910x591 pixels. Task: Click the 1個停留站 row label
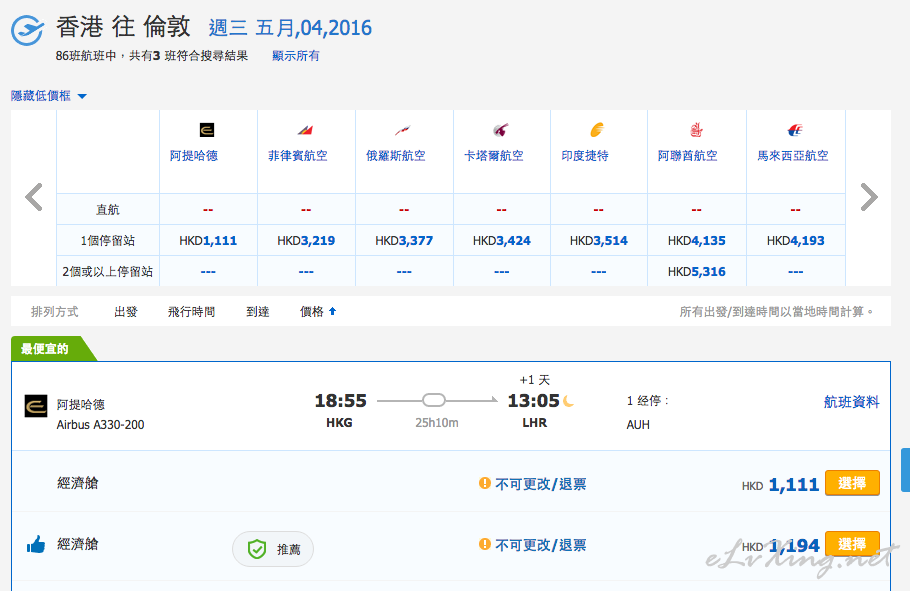pyautogui.click(x=108, y=240)
